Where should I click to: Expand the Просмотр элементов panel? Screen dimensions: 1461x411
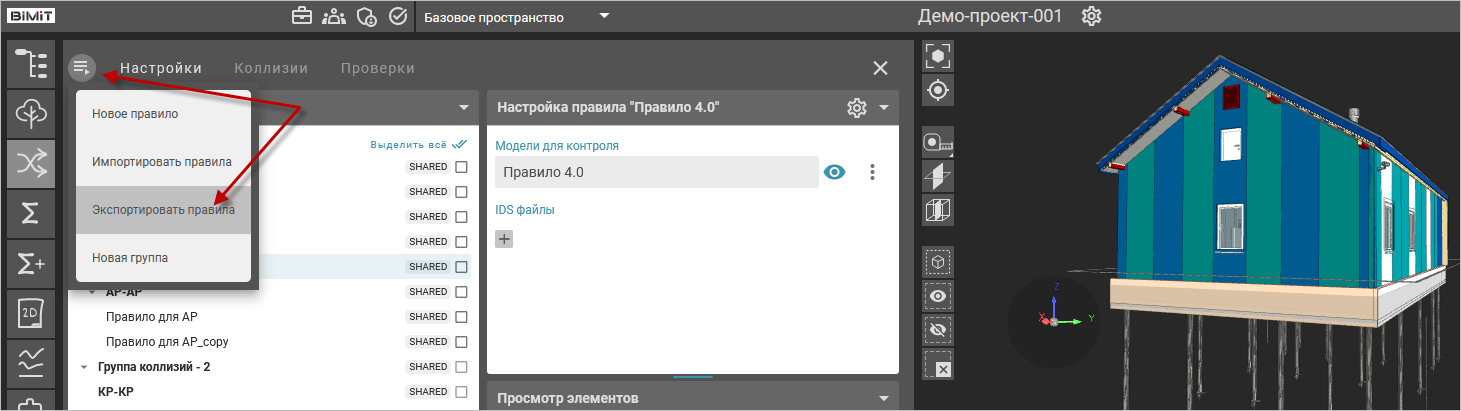point(883,399)
